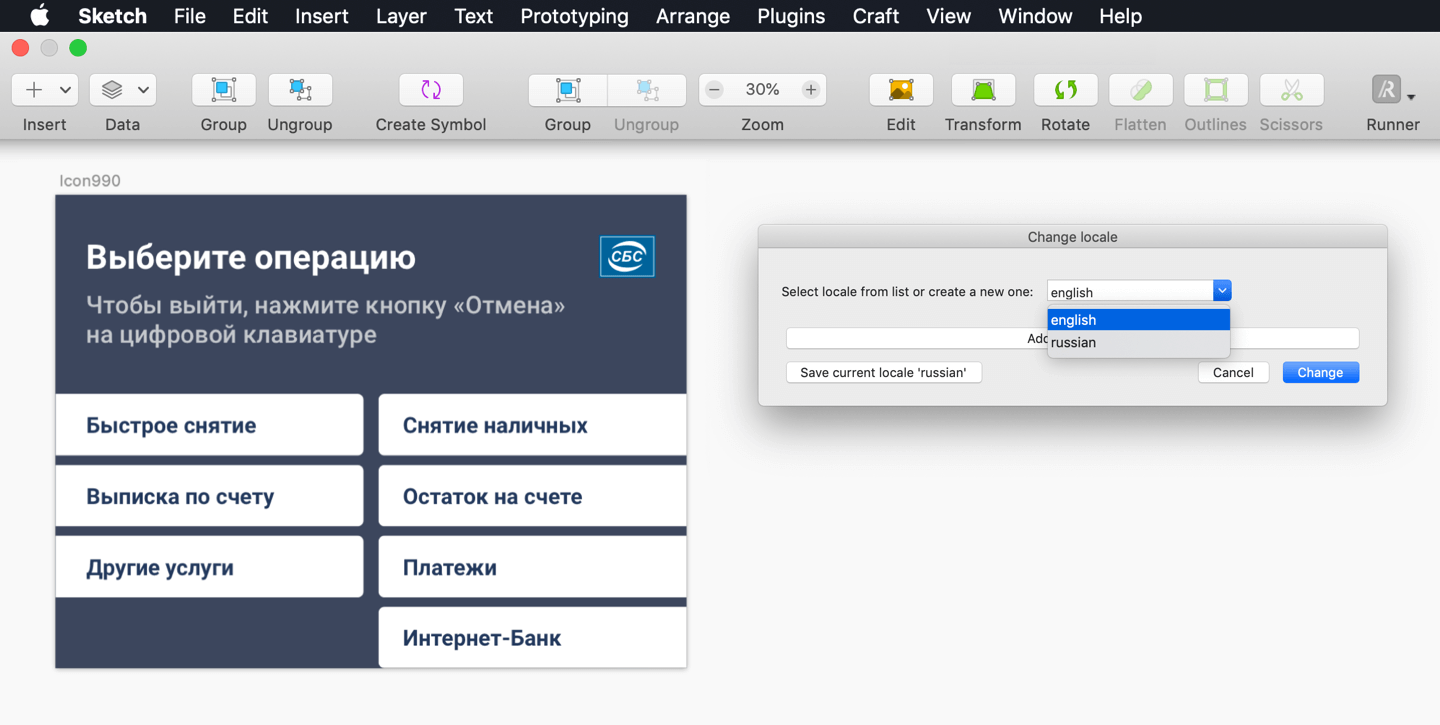The height and width of the screenshot is (725, 1440).
Task: Select the 'Чтобы выйти' subtitle text
Action: coord(326,320)
